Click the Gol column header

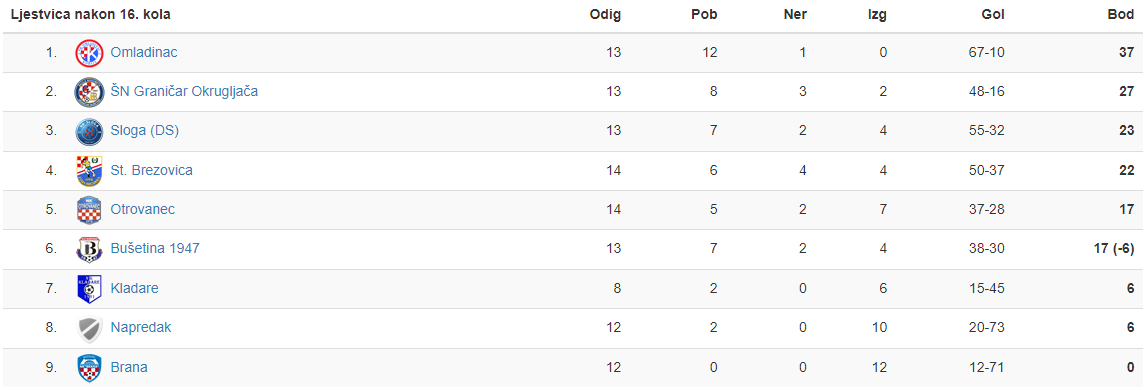click(x=994, y=15)
